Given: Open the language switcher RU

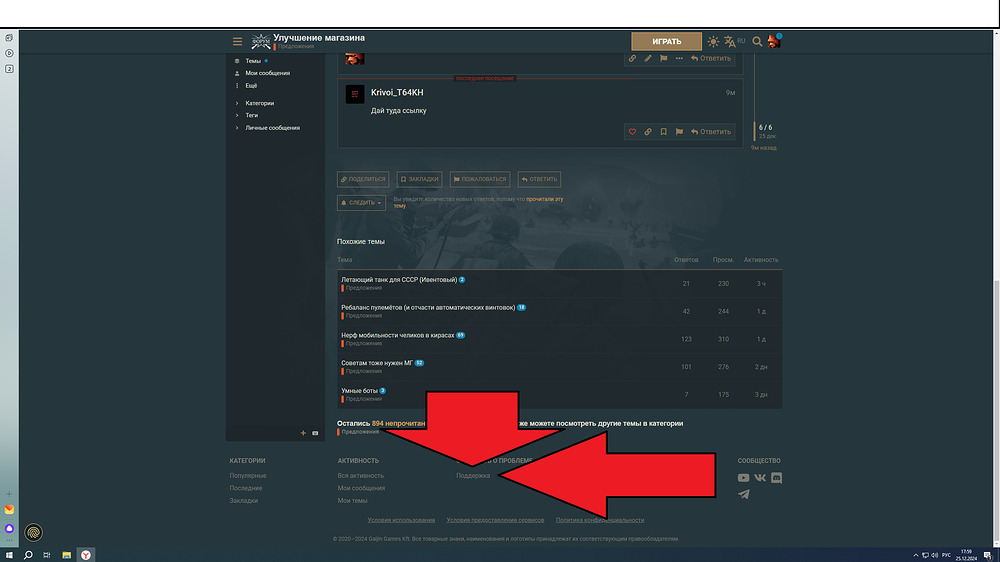Looking at the screenshot, I should point(735,42).
